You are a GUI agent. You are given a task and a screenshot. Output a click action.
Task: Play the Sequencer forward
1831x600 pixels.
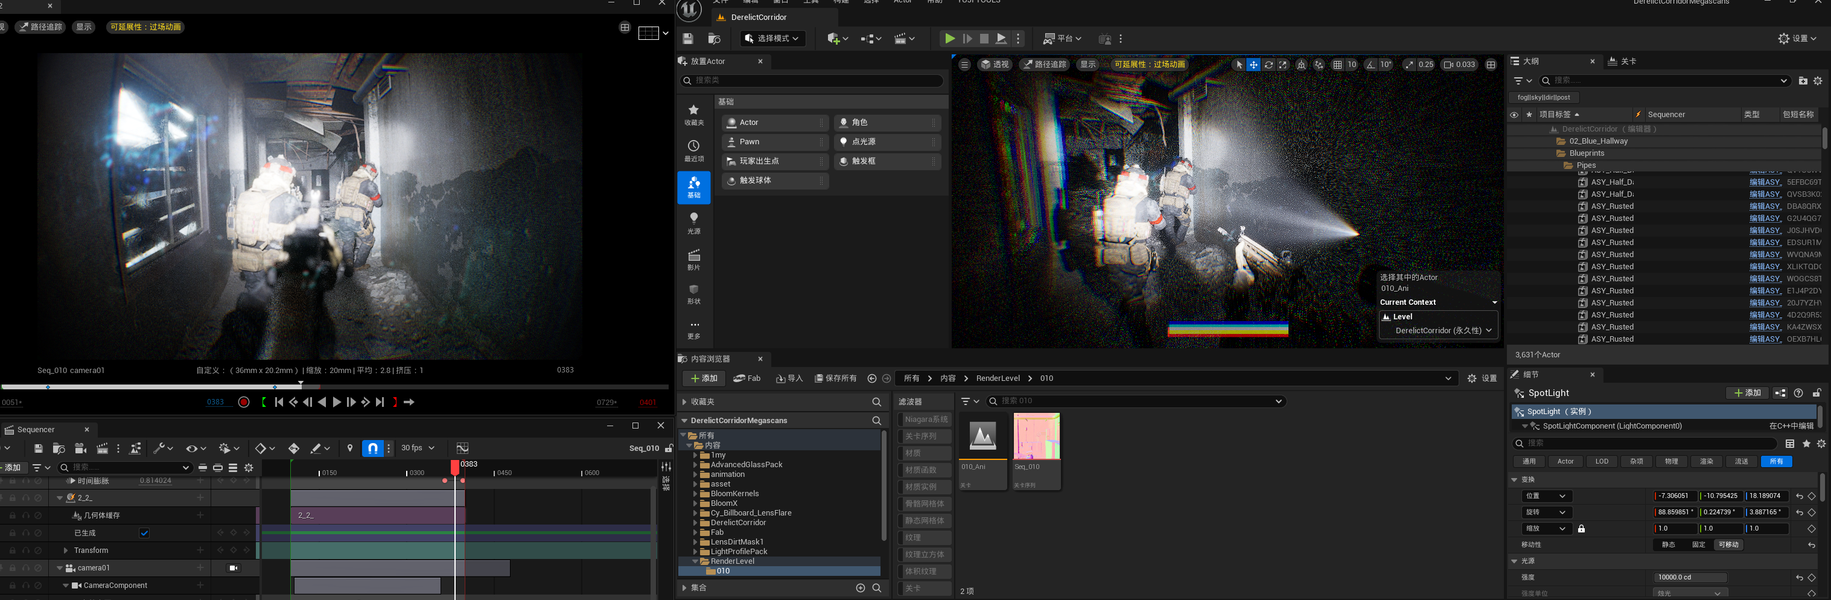click(x=337, y=402)
